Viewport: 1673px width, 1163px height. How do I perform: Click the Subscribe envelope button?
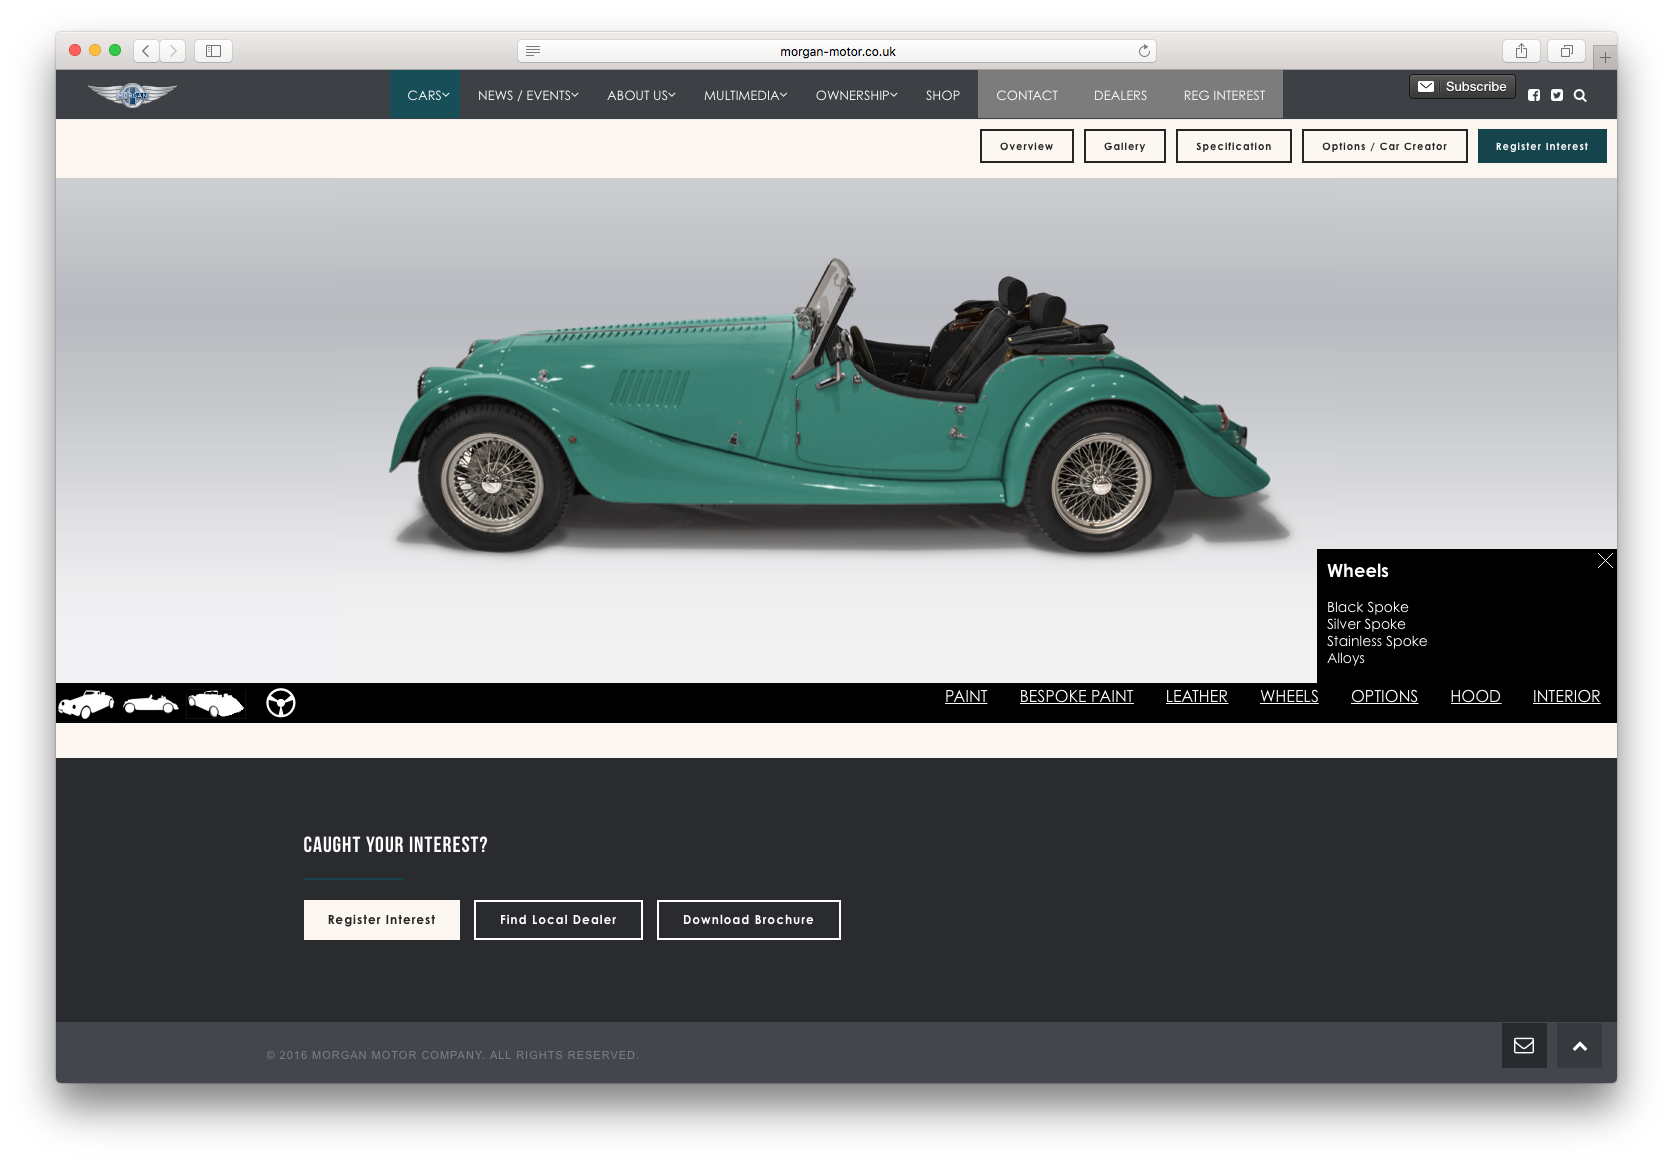click(1462, 86)
